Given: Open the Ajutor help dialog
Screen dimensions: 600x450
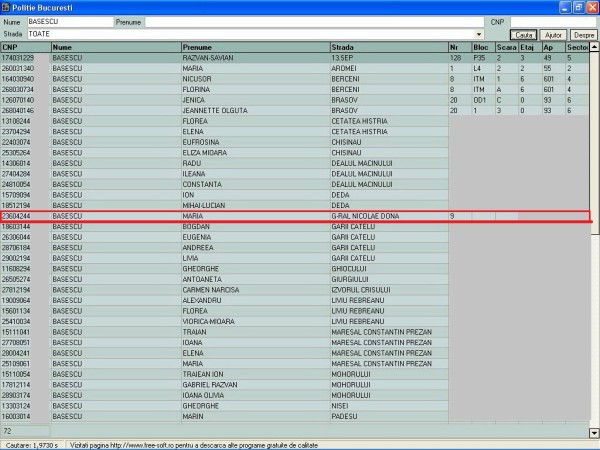Looking at the screenshot, I should point(553,34).
